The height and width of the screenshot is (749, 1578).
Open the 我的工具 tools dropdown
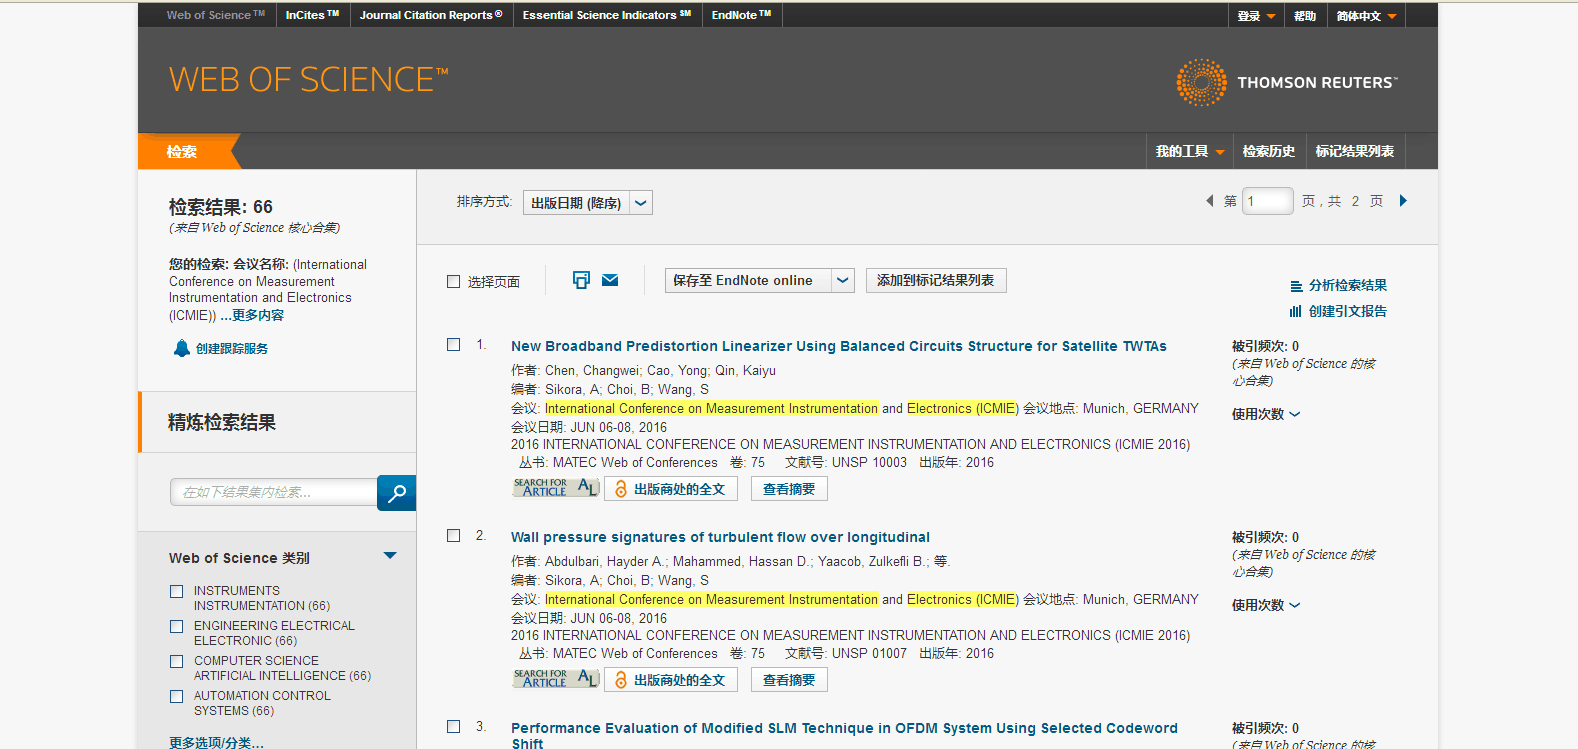(x=1190, y=151)
